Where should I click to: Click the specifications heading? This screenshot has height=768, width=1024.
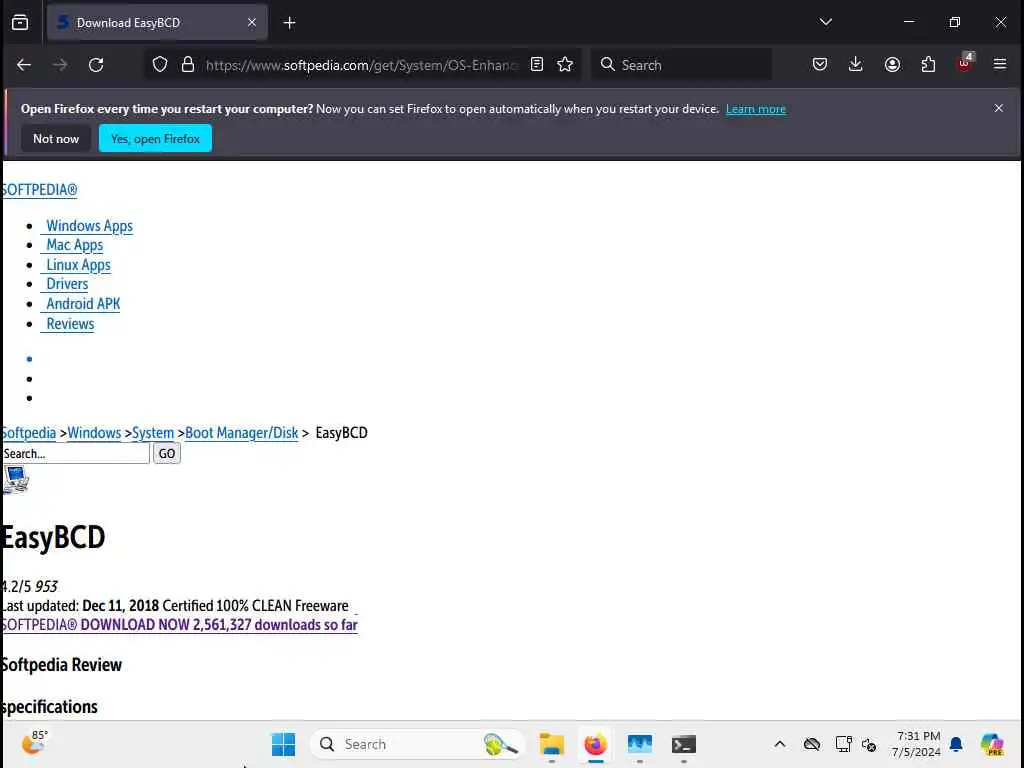[50, 707]
